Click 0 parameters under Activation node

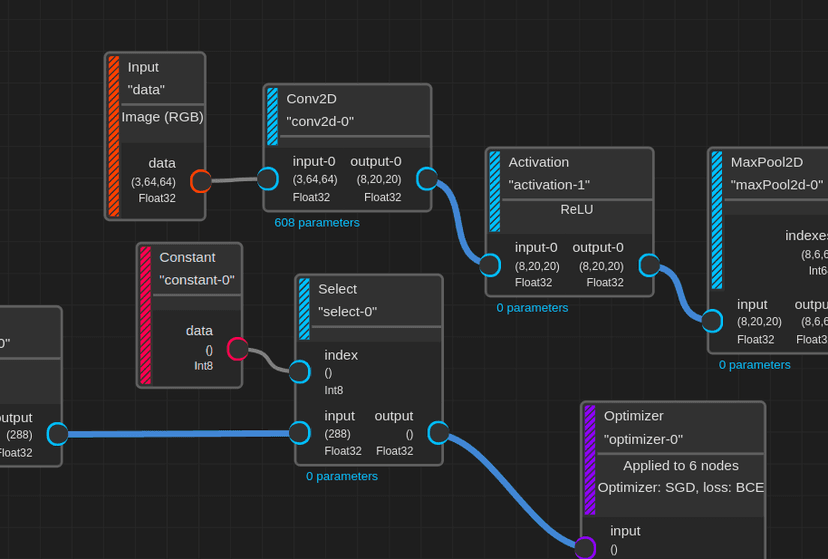point(532,308)
